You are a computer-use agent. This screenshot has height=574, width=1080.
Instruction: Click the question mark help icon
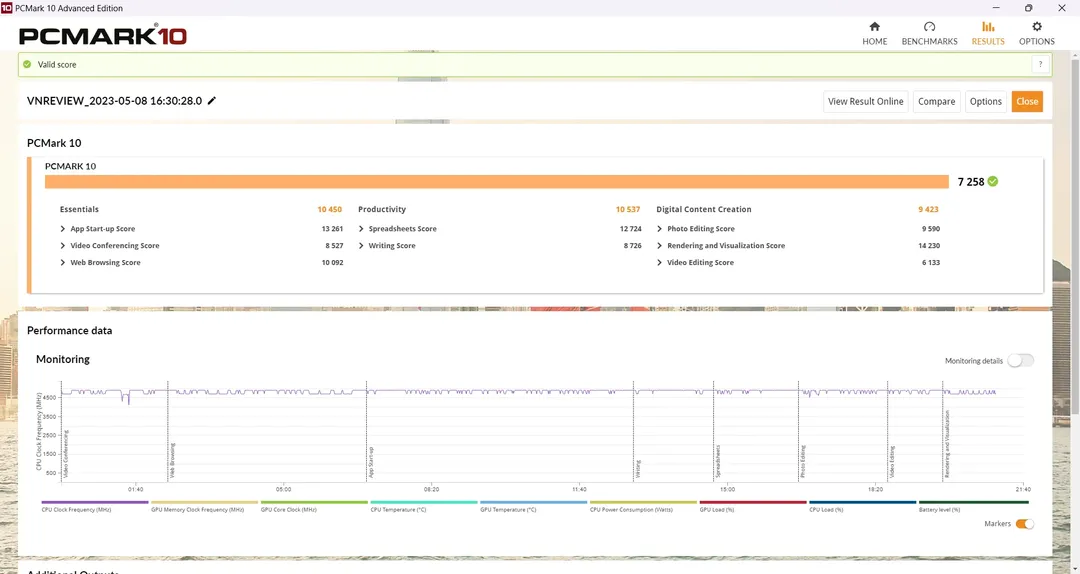1041,64
